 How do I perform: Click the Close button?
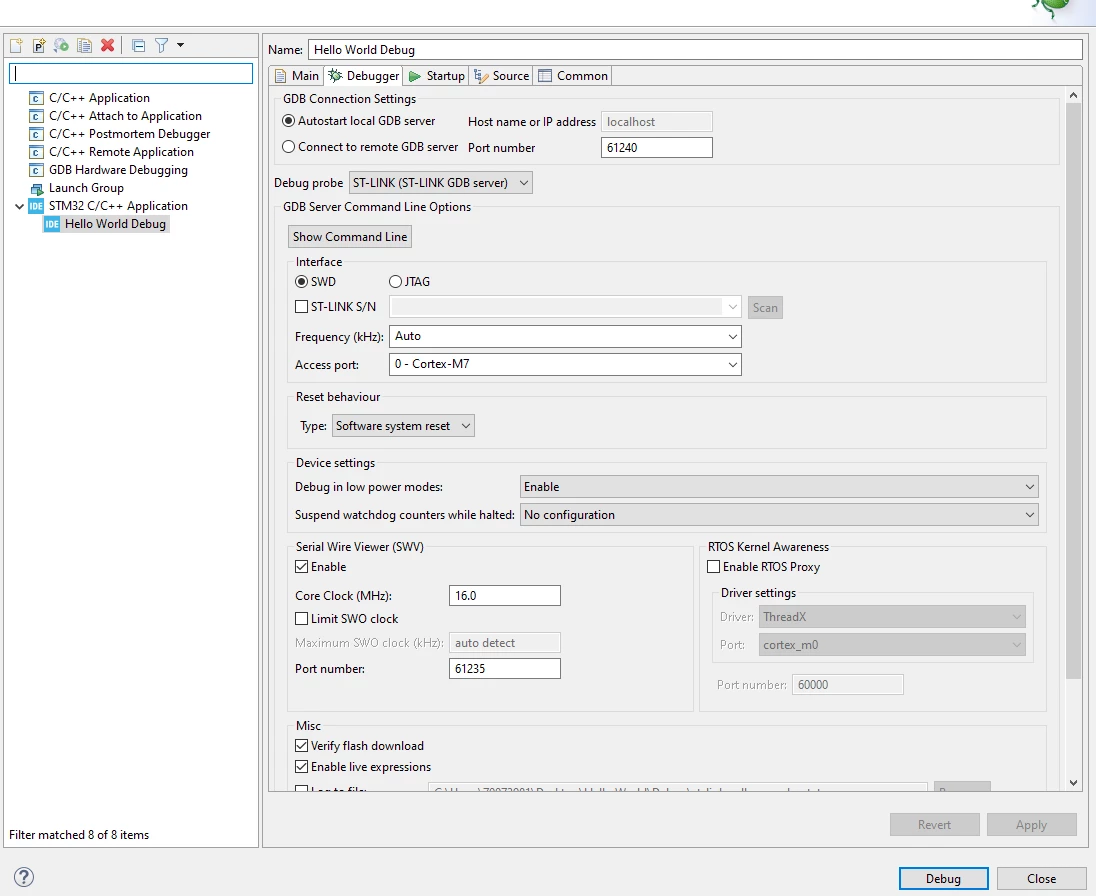click(x=1041, y=879)
